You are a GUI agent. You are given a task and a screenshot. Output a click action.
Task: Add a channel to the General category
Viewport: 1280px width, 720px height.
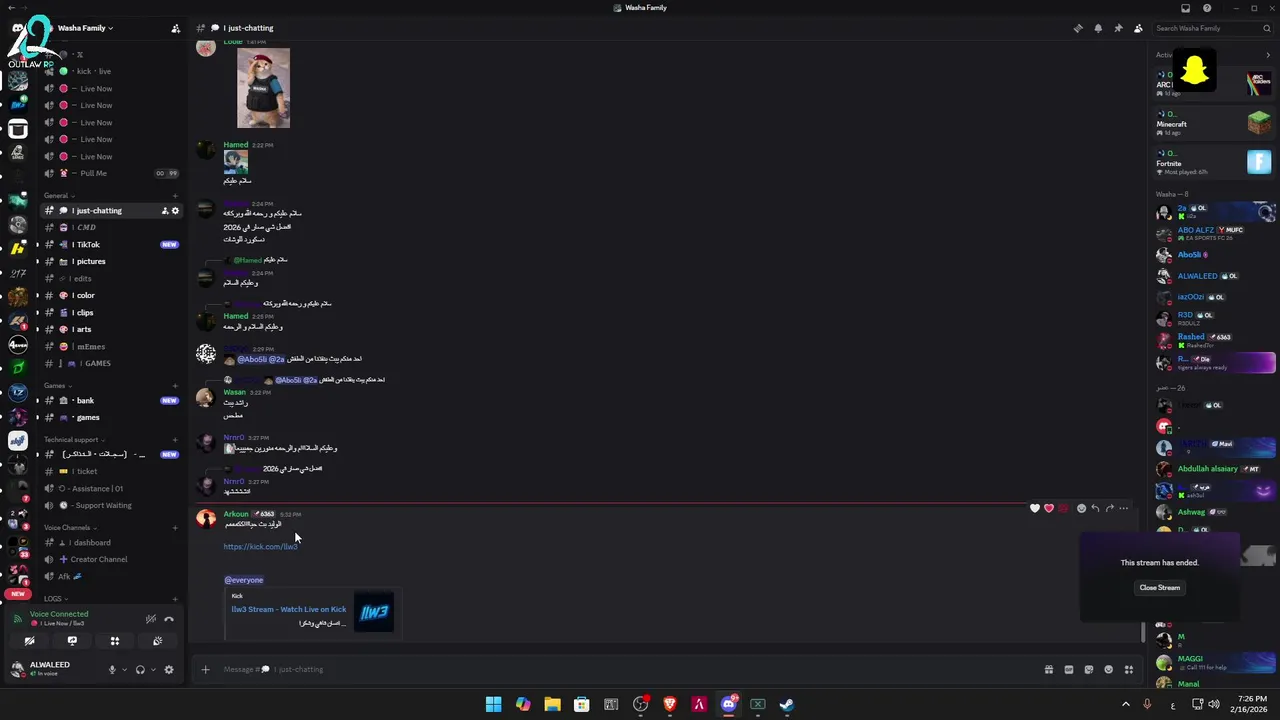175,195
